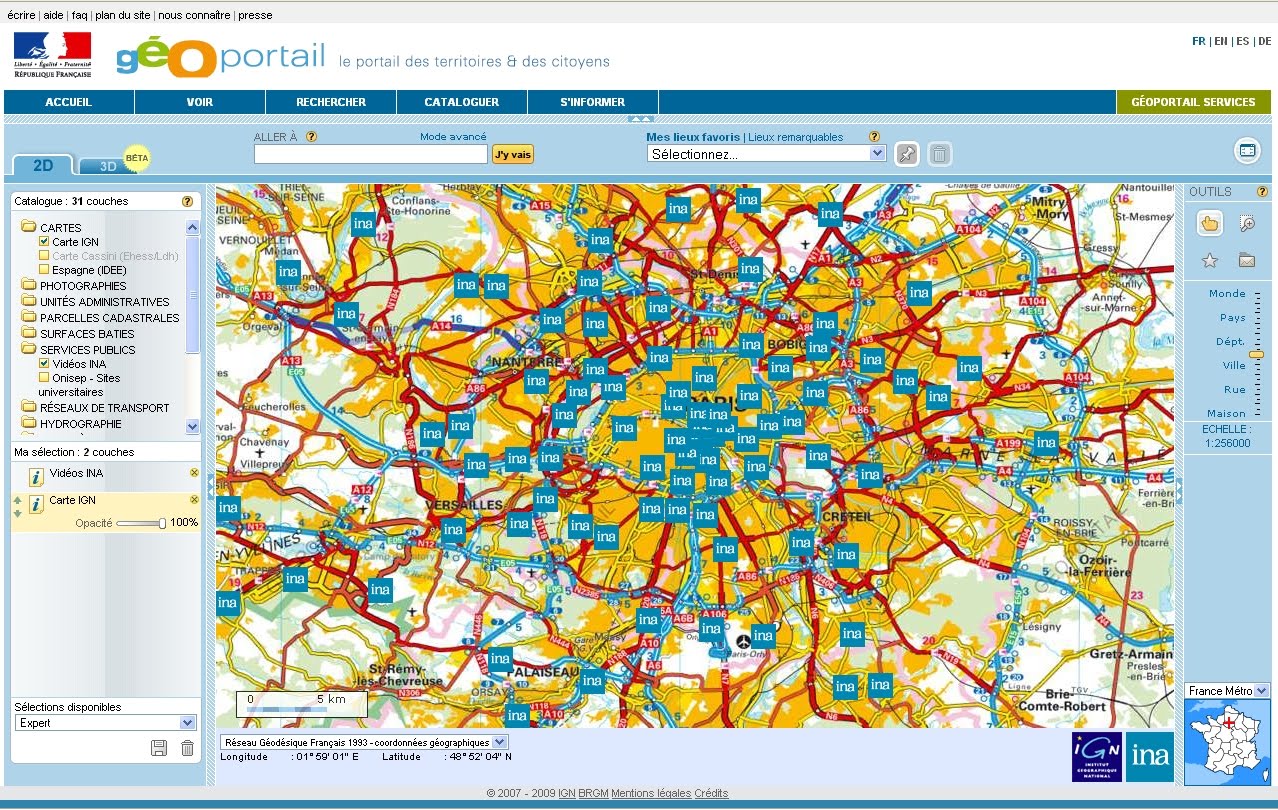Click the J'y vais button

[x=513, y=154]
